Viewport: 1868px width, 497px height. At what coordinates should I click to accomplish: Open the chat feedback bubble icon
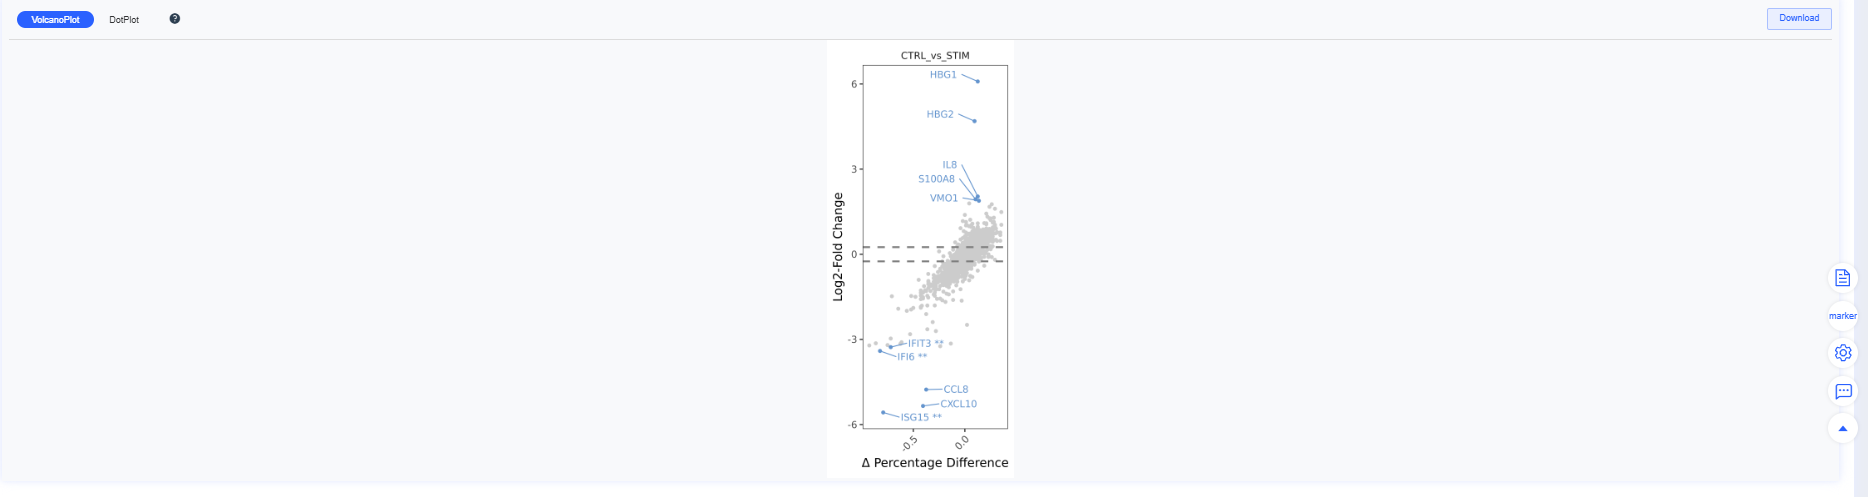click(1842, 391)
